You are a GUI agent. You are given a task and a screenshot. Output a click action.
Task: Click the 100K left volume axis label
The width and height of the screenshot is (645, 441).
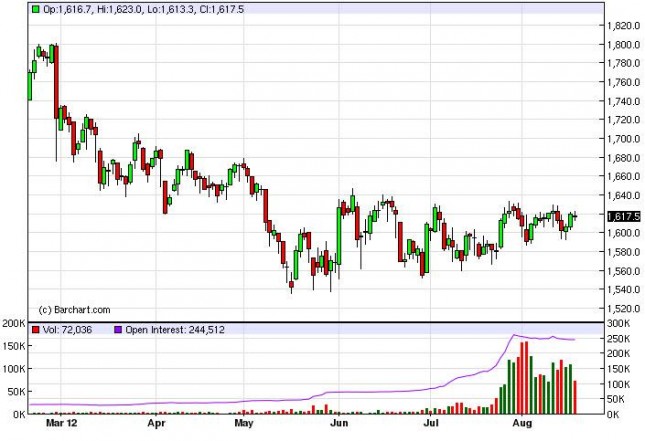[14, 369]
